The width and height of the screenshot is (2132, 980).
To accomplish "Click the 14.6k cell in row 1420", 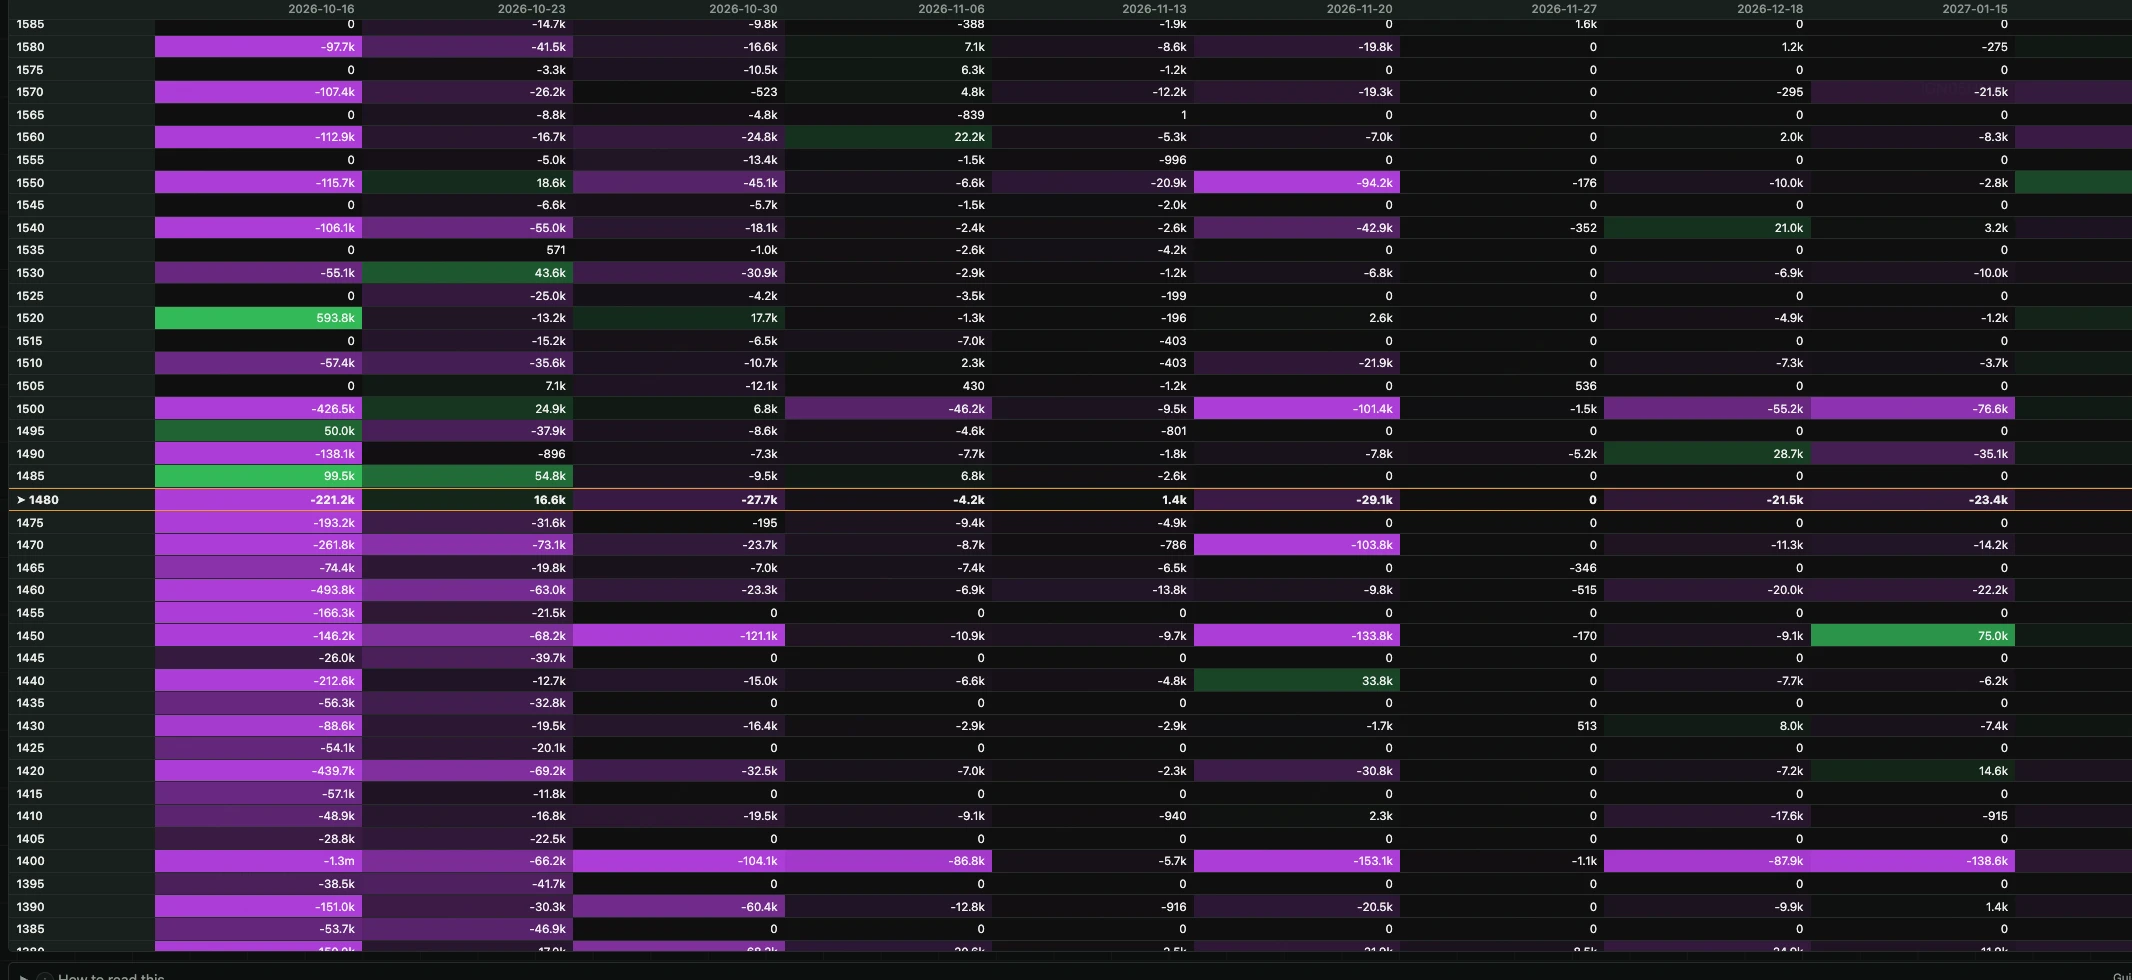I will (1913, 771).
